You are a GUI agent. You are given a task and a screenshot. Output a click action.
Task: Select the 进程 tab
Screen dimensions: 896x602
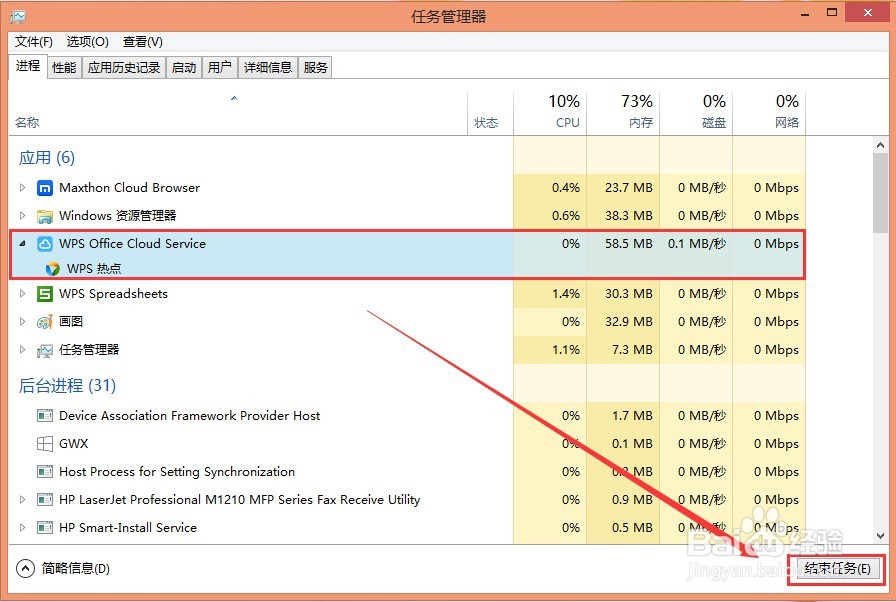[27, 66]
